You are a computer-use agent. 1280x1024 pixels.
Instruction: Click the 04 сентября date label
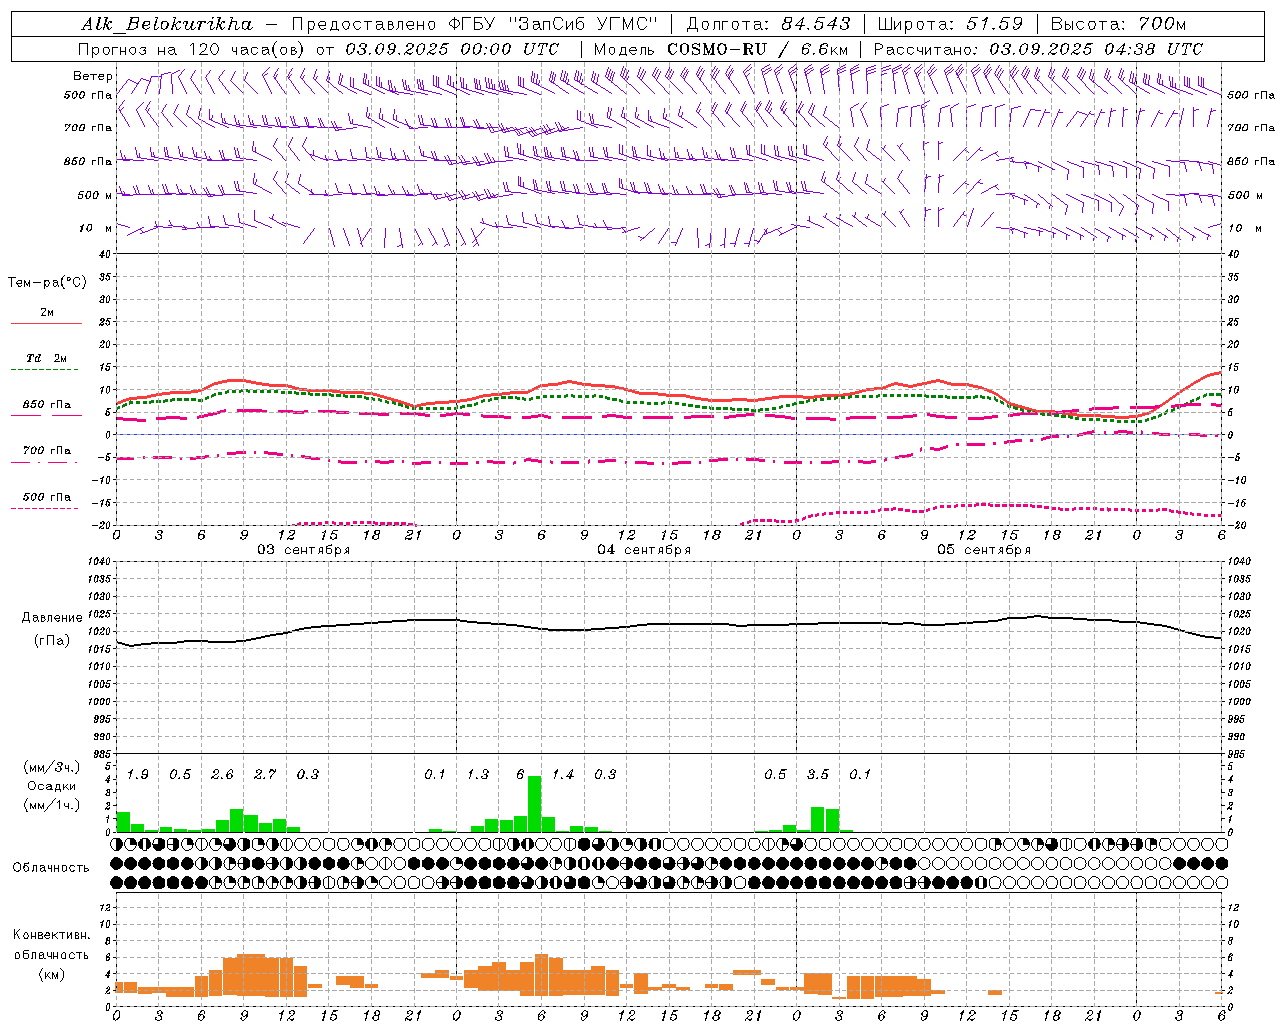coord(644,550)
